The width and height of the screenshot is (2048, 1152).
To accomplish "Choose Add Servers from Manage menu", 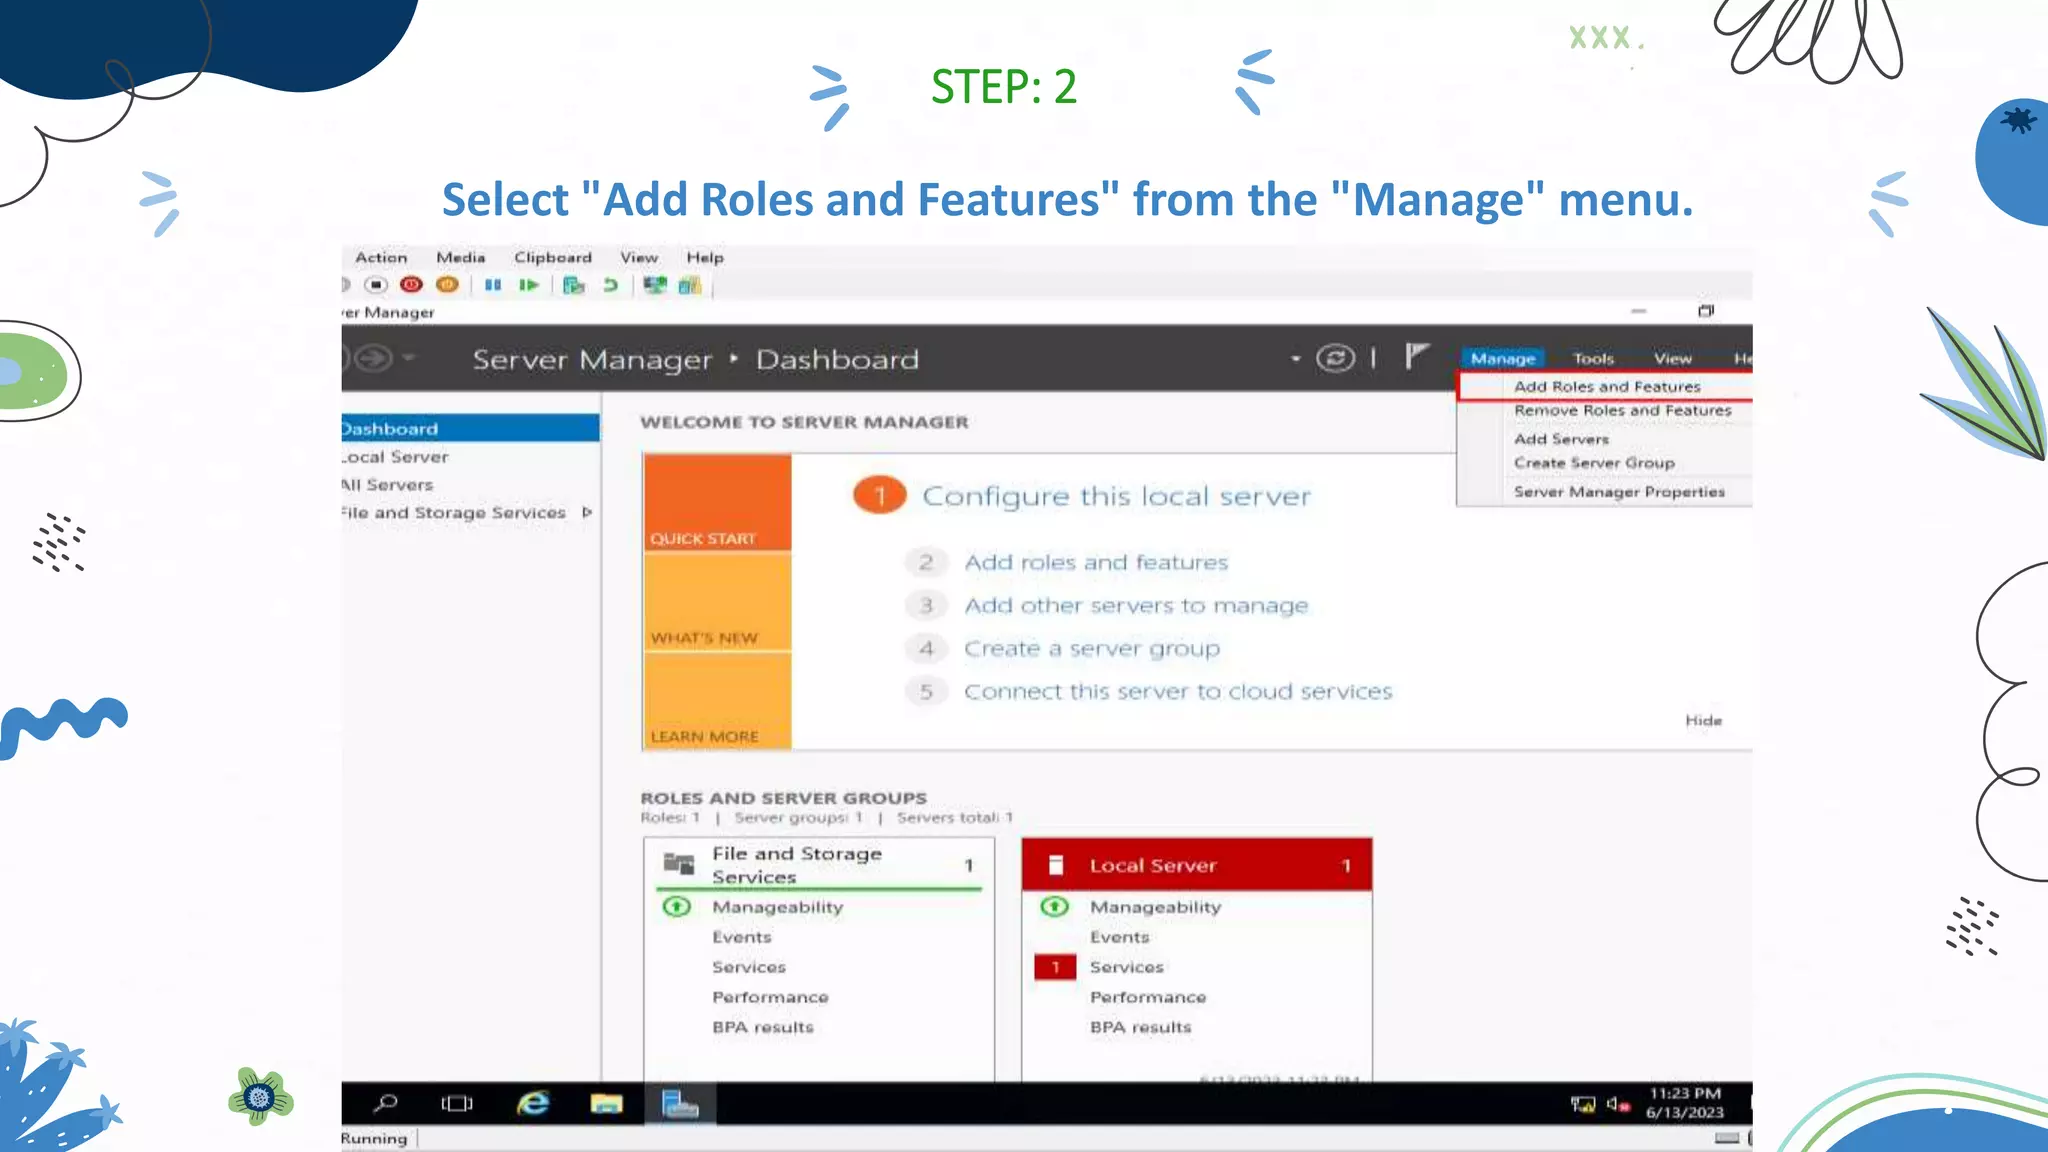I will [1561, 439].
